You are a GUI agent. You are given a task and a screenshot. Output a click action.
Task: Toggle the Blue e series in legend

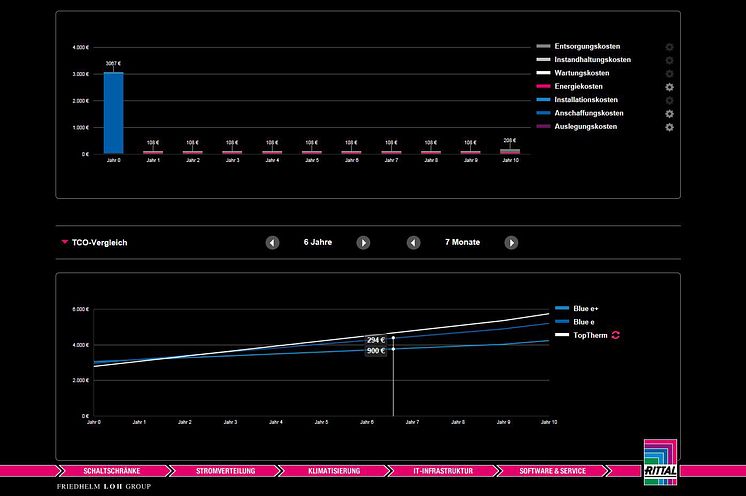575,321
